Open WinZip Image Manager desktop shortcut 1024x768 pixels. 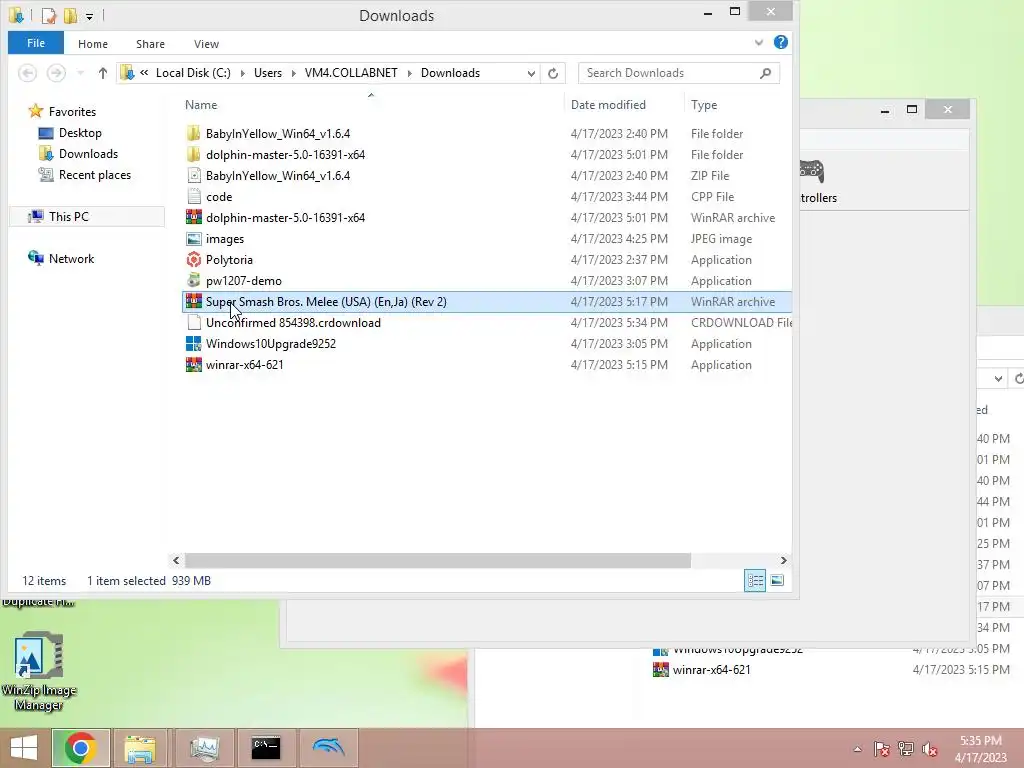(38, 671)
